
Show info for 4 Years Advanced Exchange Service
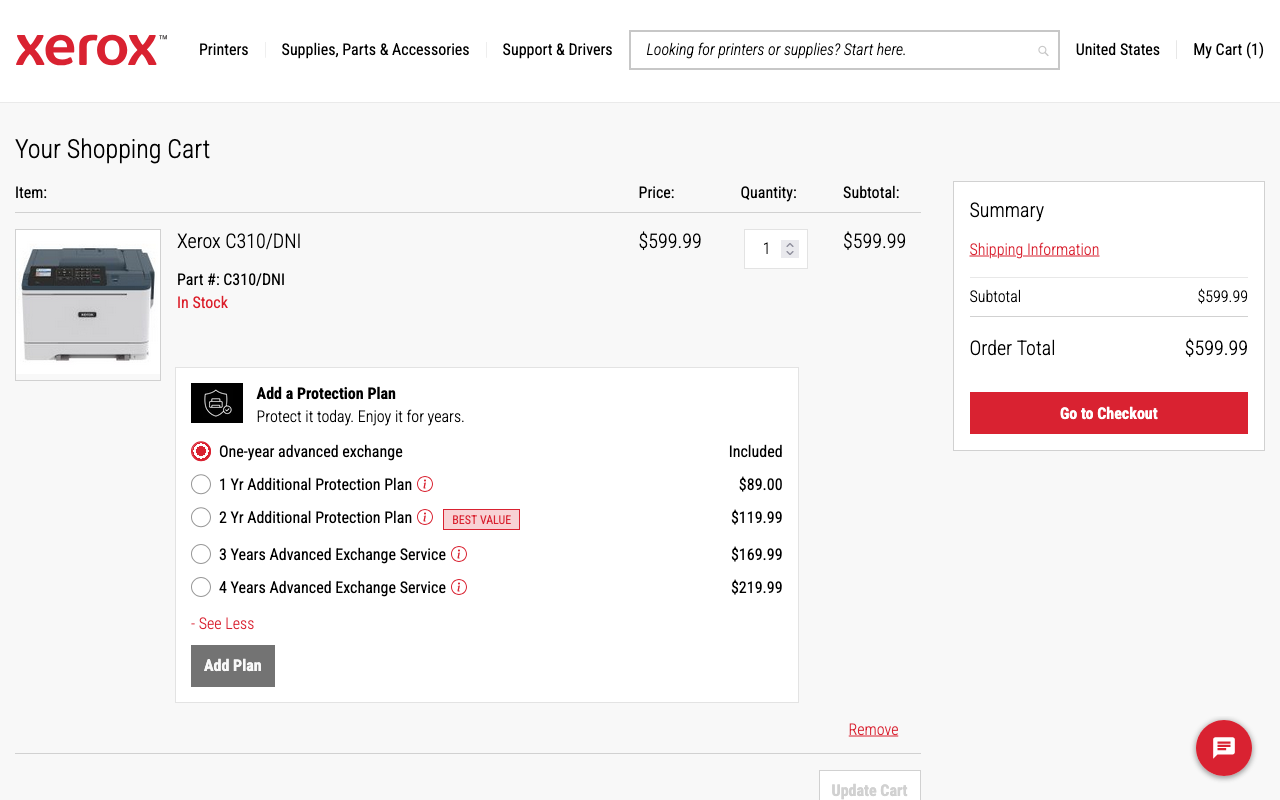coord(459,587)
